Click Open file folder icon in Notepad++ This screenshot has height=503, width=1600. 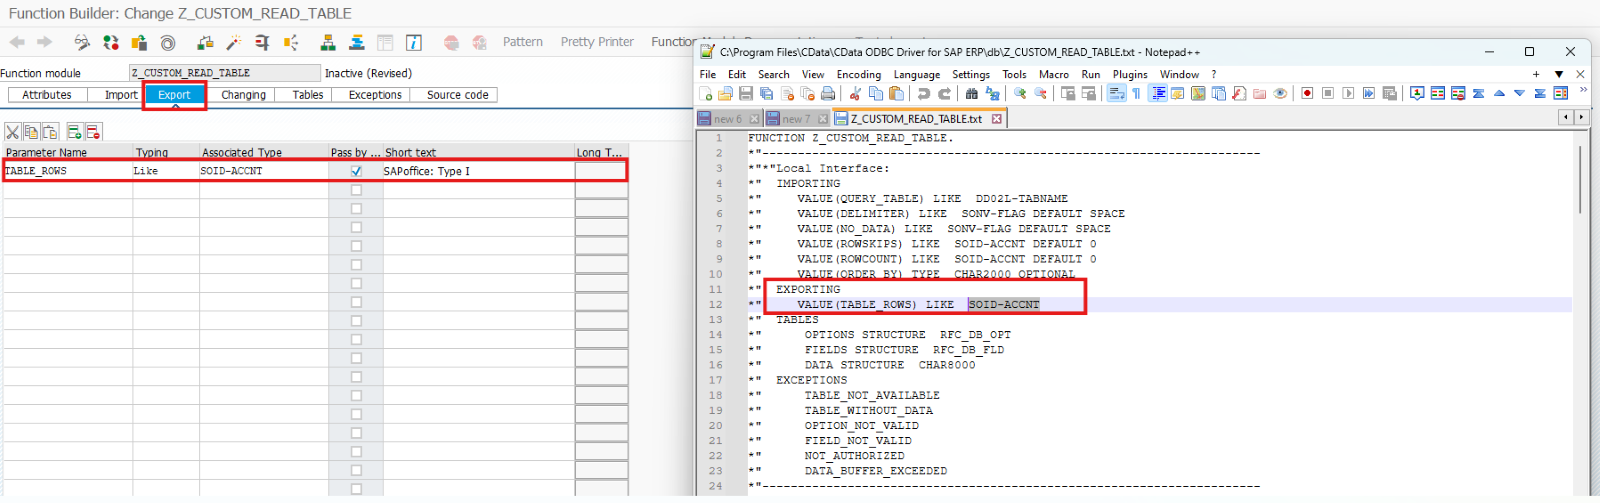(x=725, y=93)
